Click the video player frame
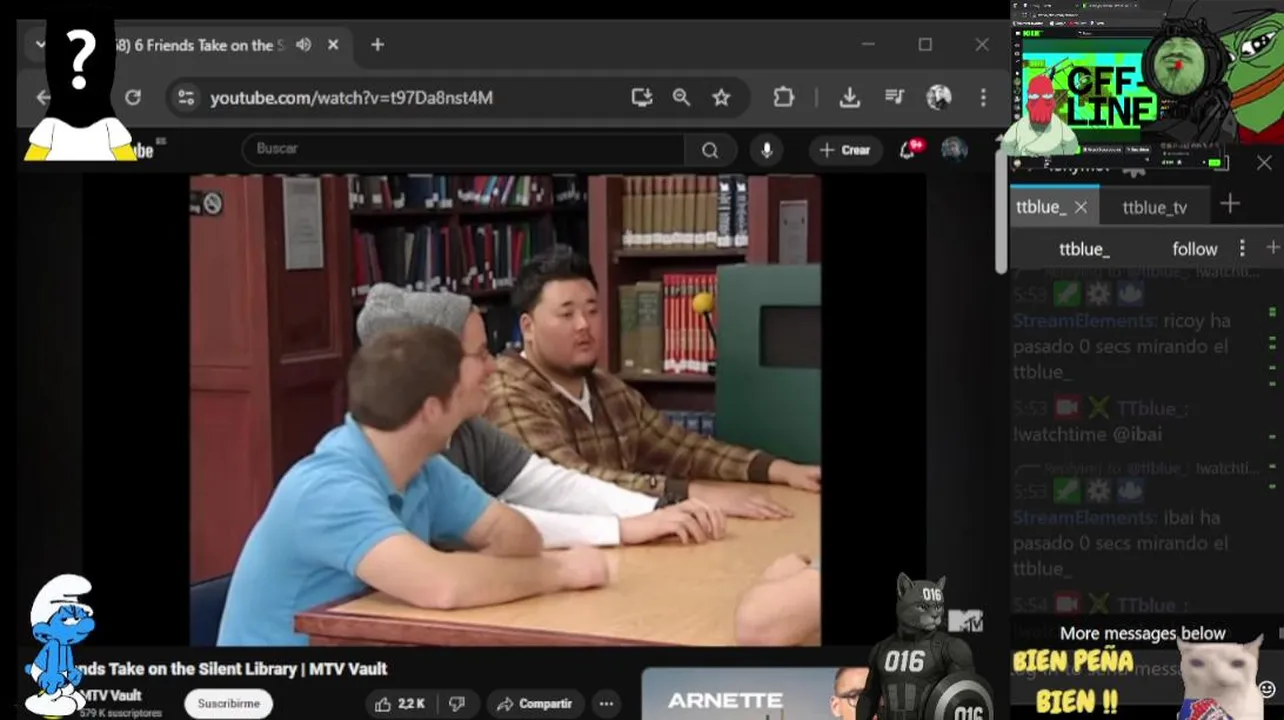This screenshot has width=1284, height=720. pos(505,410)
